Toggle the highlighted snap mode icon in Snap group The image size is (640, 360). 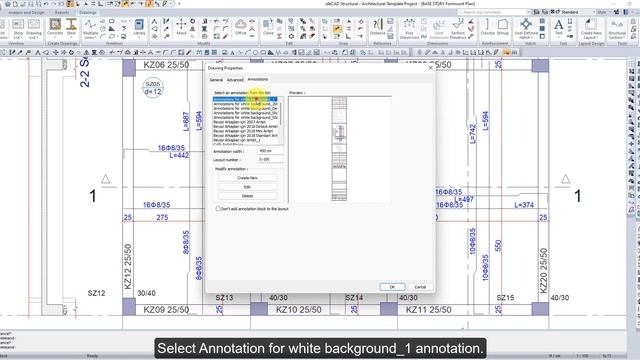337,29
